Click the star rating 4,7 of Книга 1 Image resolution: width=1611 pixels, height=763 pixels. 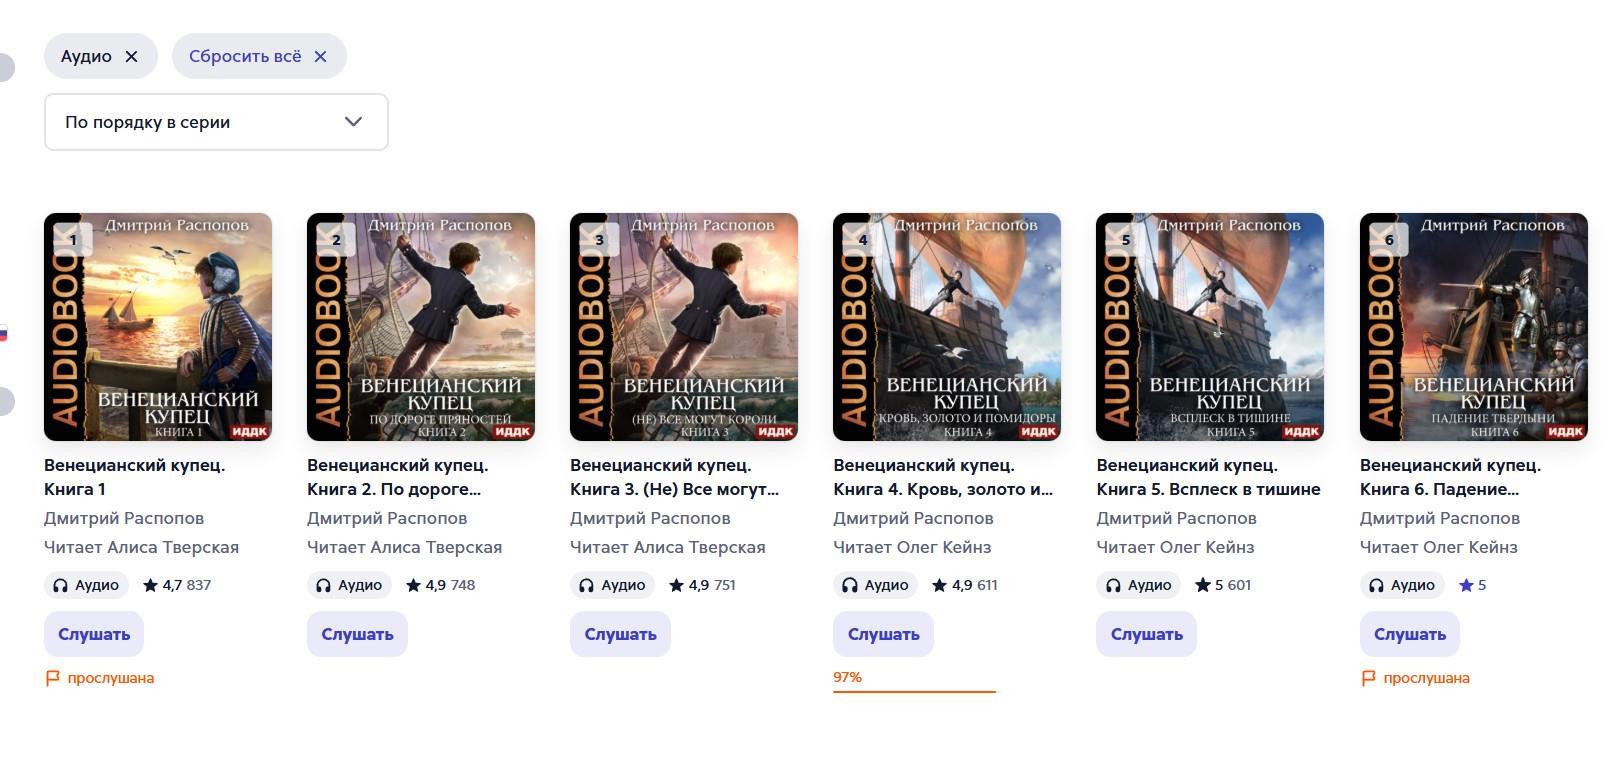(x=162, y=585)
